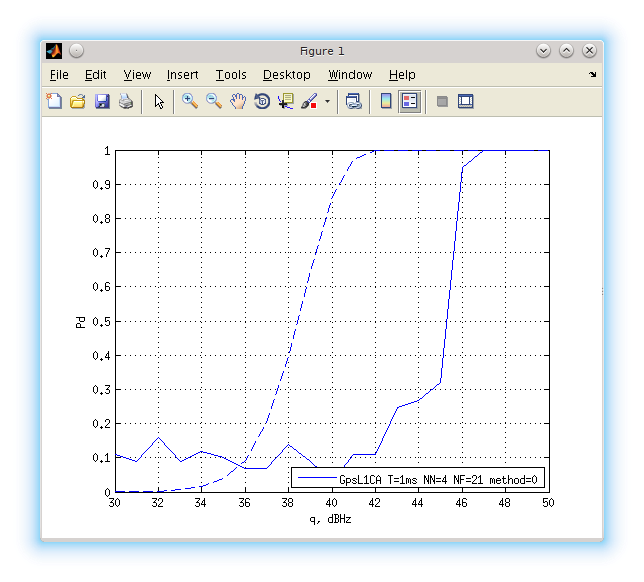This screenshot has width=644, height=582.
Task: Pick the Data Cursor tool
Action: [x=286, y=101]
